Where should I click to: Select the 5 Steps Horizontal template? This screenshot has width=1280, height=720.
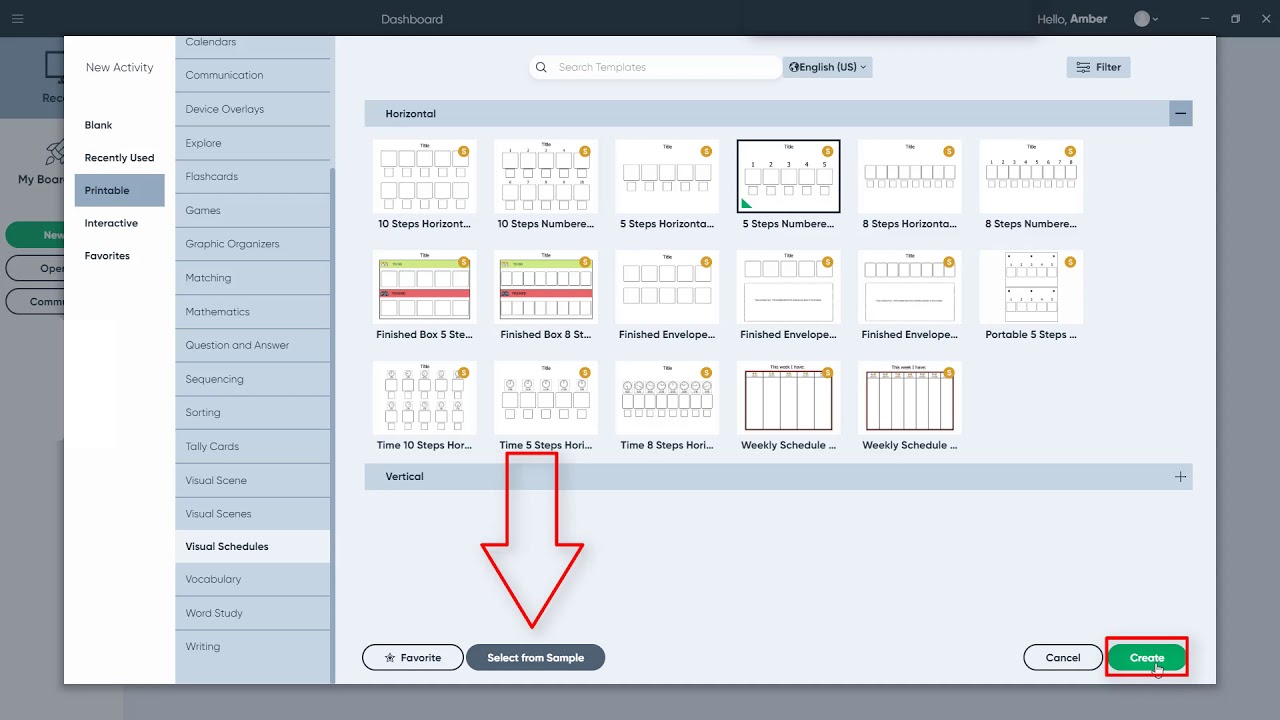click(x=667, y=185)
